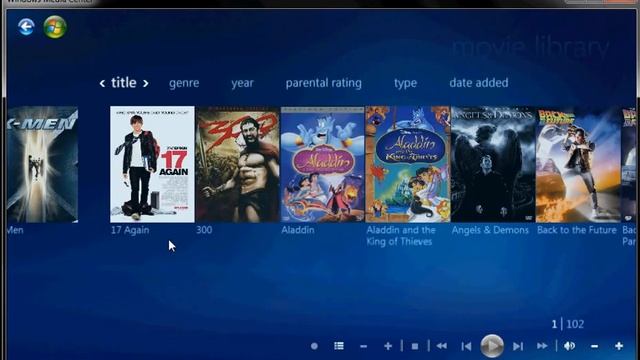Screen dimensions: 640x360
Task: Click the channel down minus button
Action: click(x=363, y=347)
